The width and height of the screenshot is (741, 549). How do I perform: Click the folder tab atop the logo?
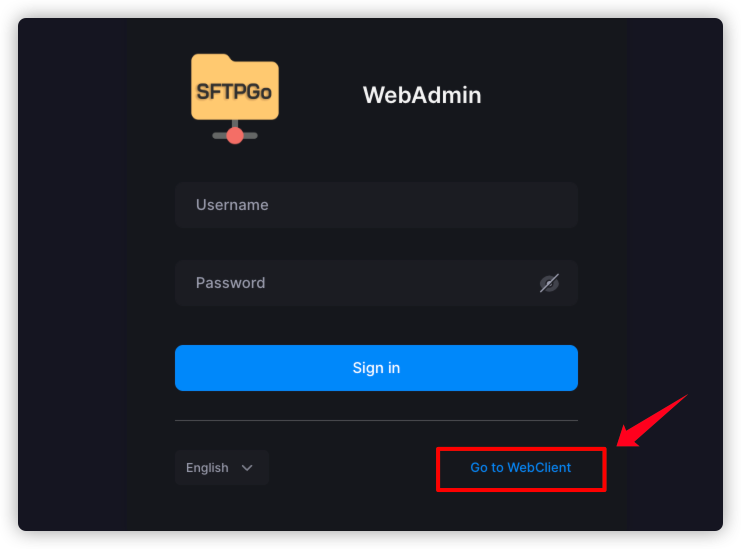tap(211, 60)
